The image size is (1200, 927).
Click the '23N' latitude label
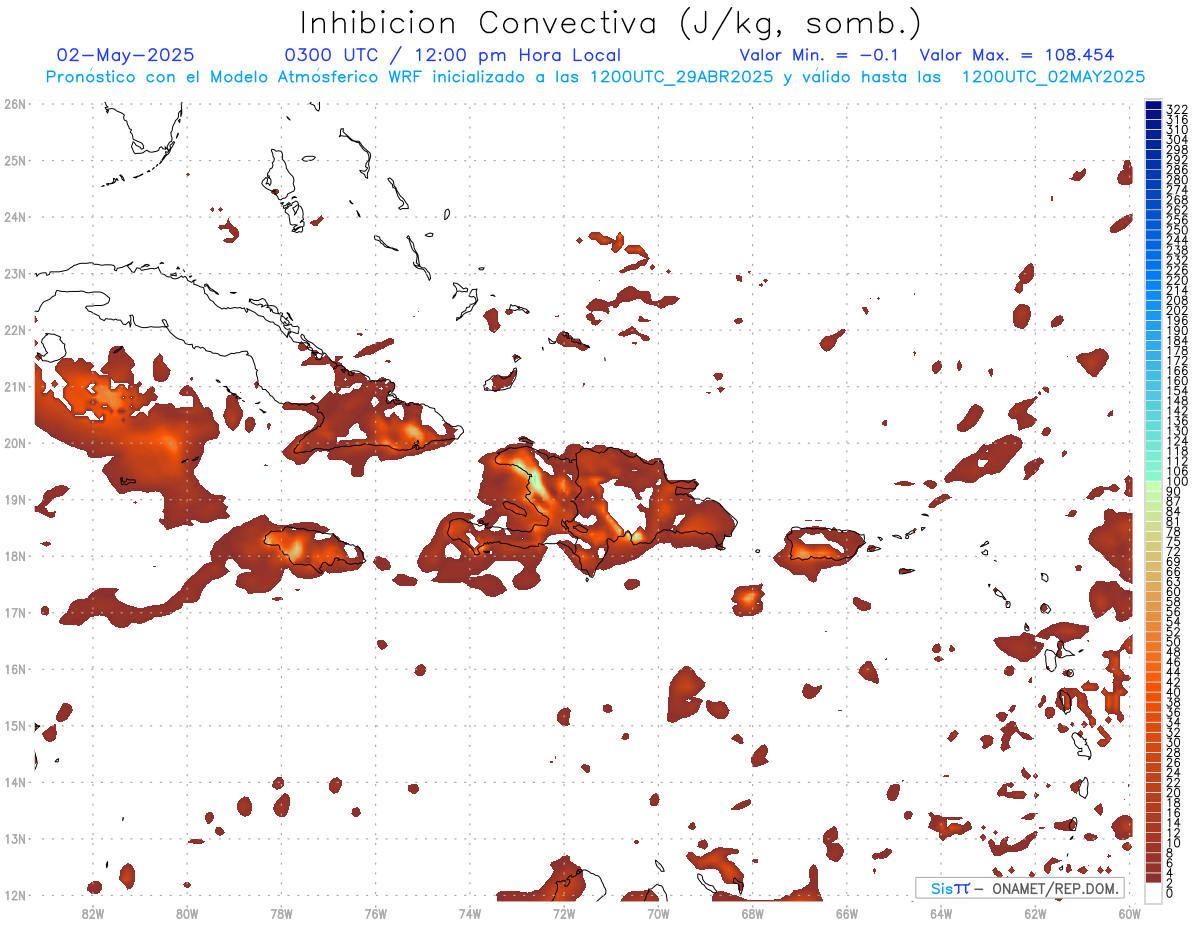pyautogui.click(x=14, y=273)
